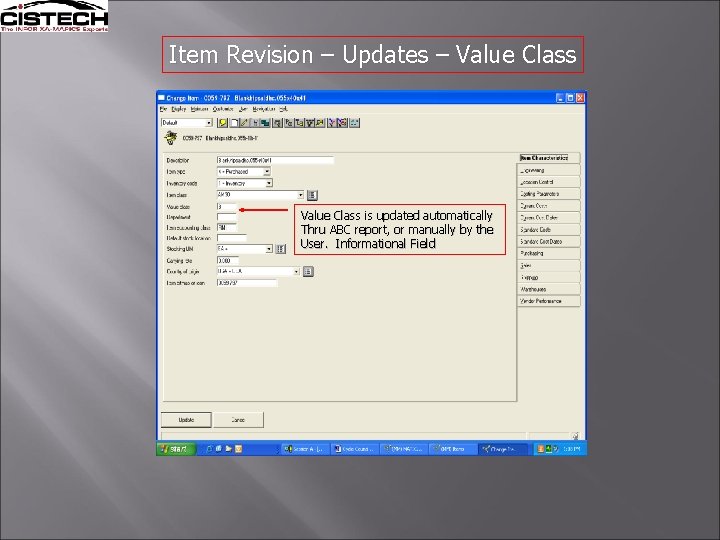The height and width of the screenshot is (540, 720).
Task: Click the Value class input field
Action: click(226, 207)
